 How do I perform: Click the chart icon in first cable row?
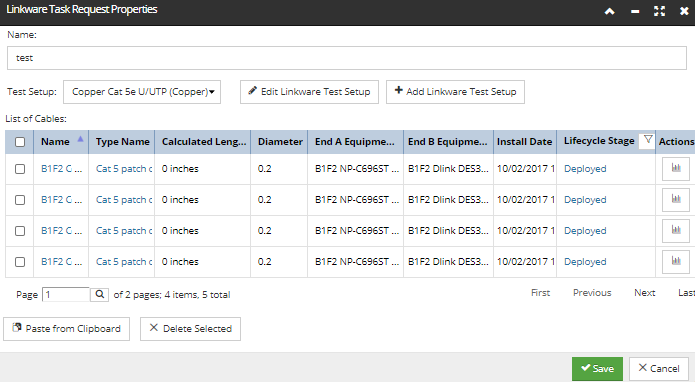675,169
